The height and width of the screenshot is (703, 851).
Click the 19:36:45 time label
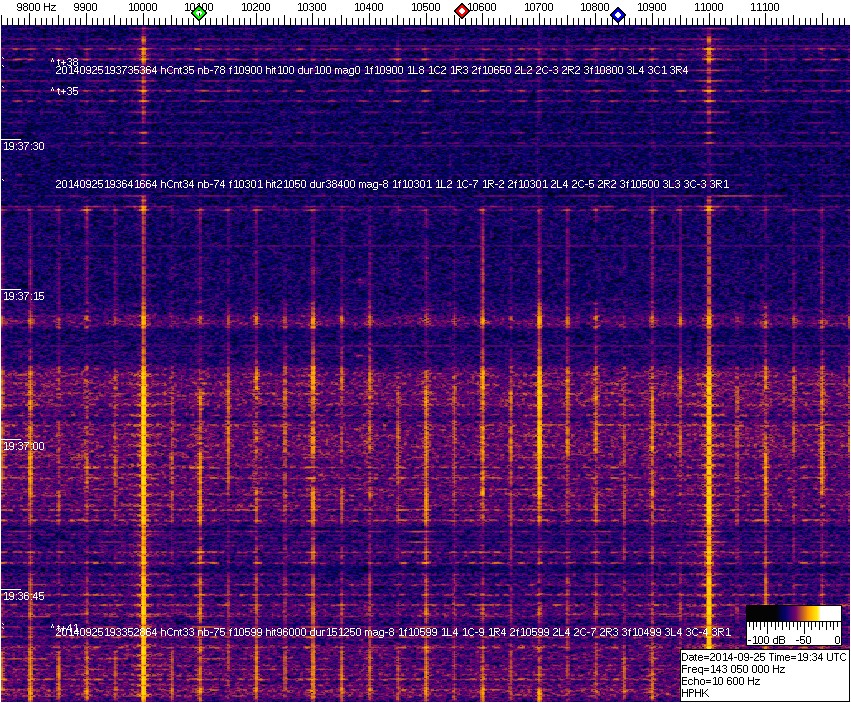pyautogui.click(x=24, y=596)
